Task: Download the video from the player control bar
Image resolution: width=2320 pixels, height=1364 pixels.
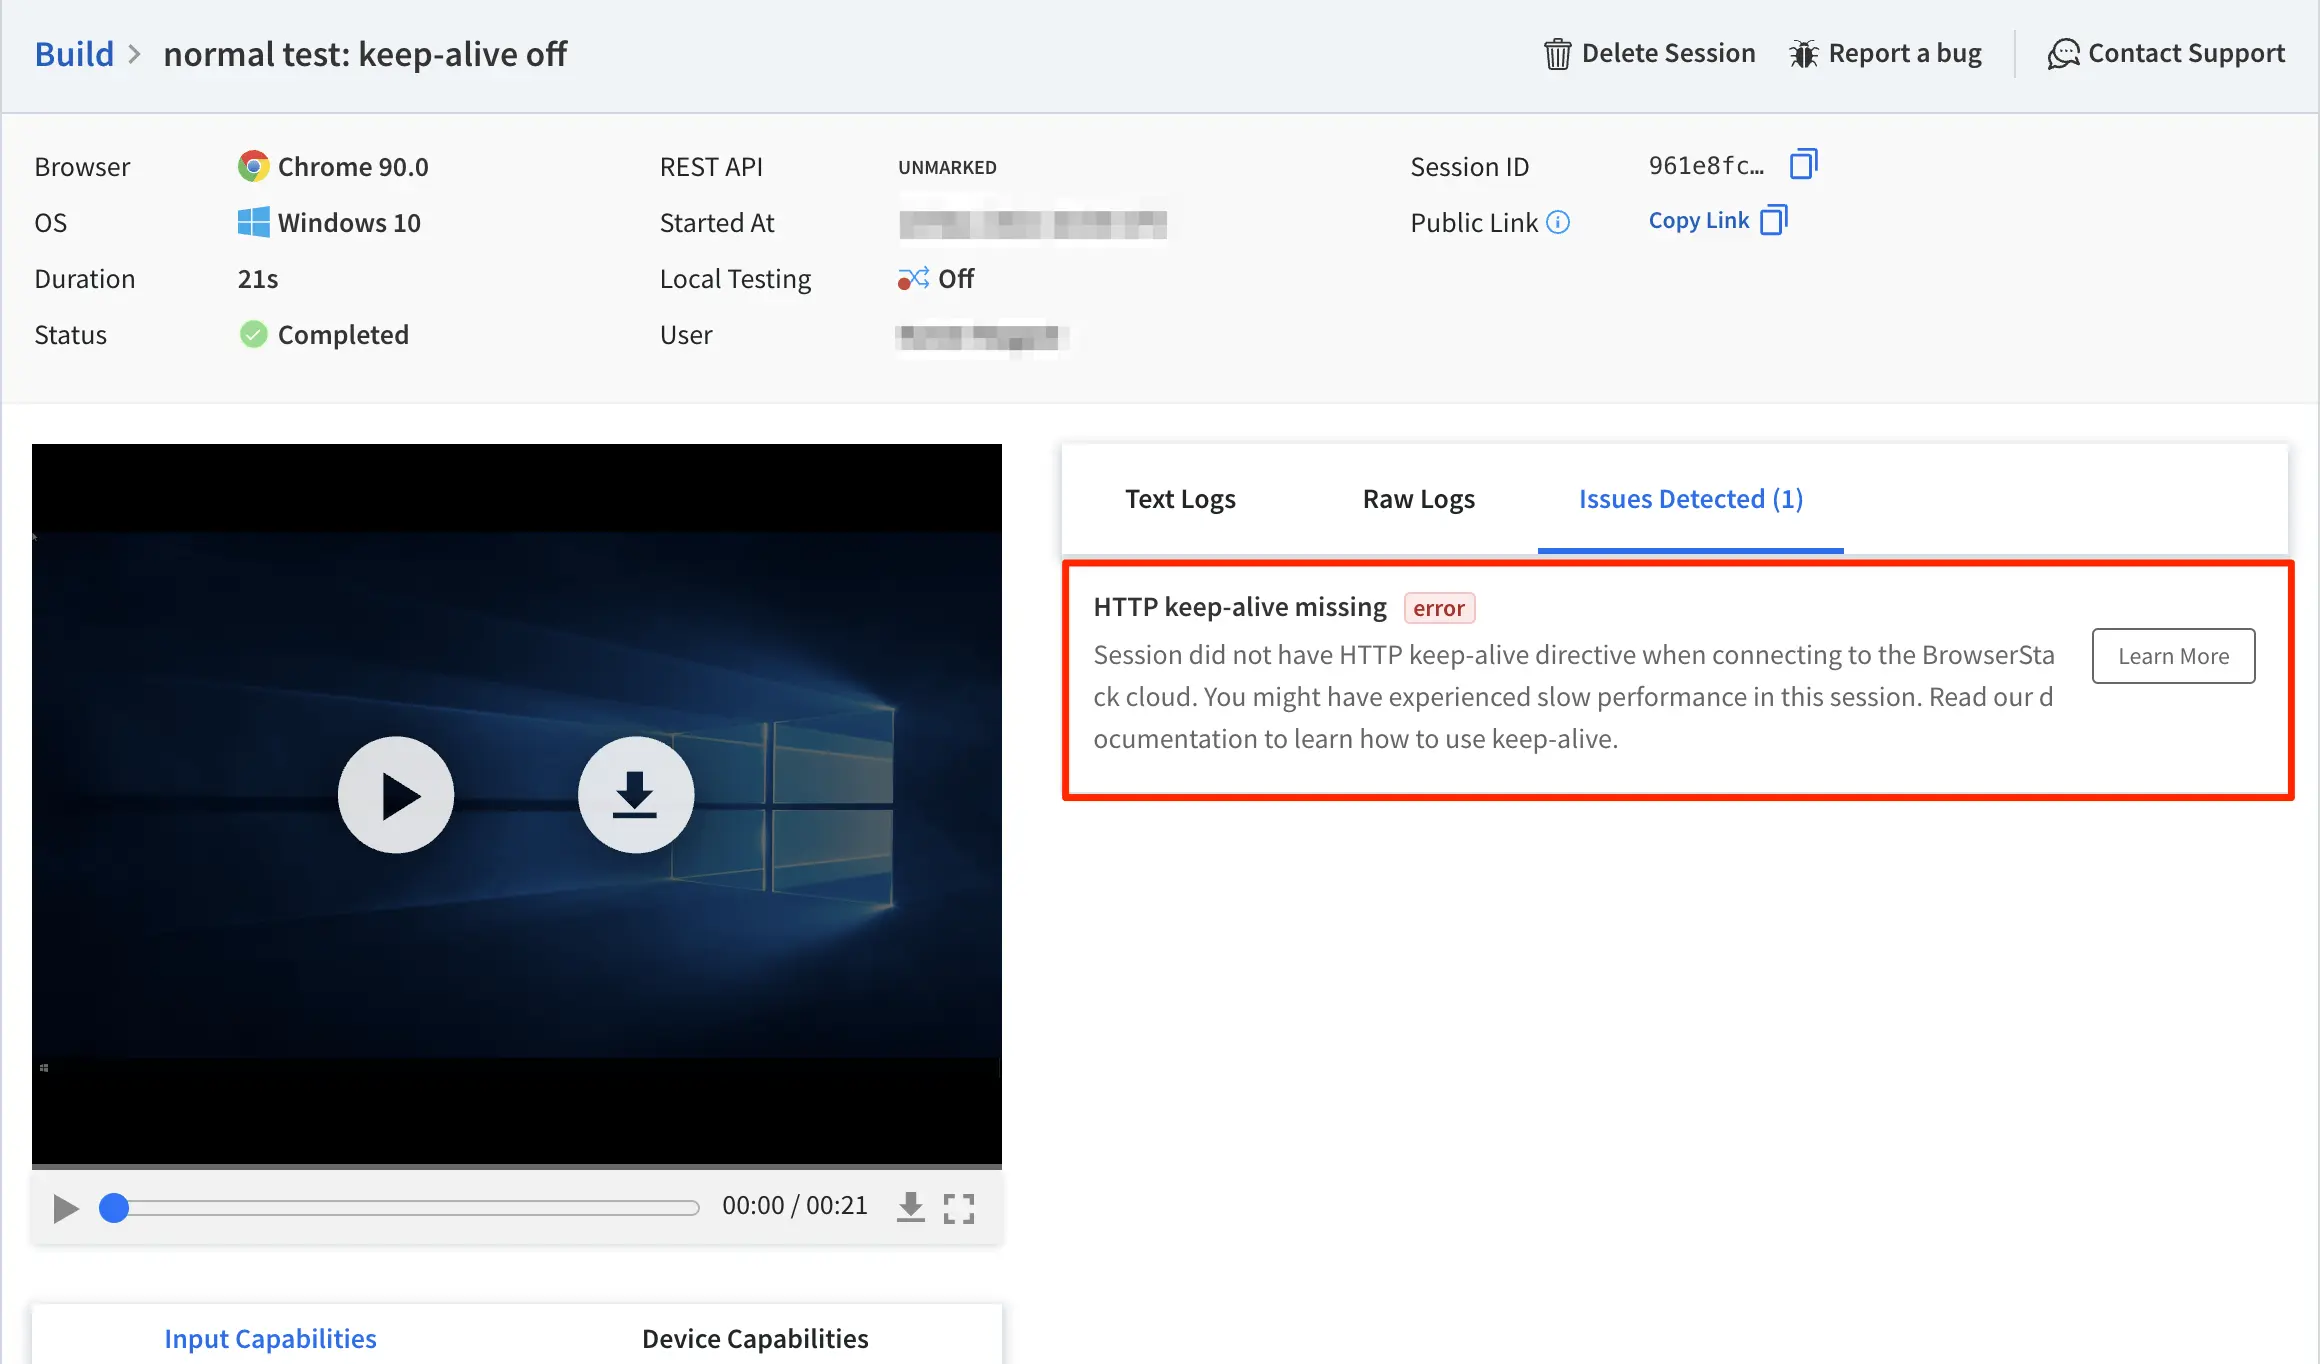Action: pos(910,1207)
